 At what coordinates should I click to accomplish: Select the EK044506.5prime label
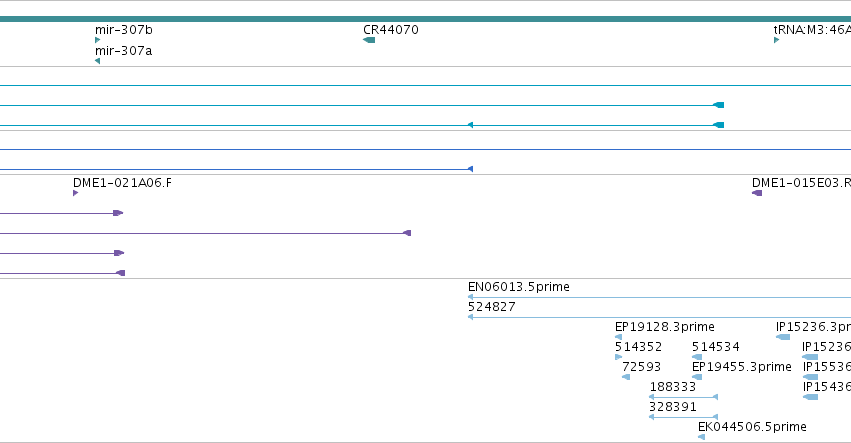click(752, 427)
